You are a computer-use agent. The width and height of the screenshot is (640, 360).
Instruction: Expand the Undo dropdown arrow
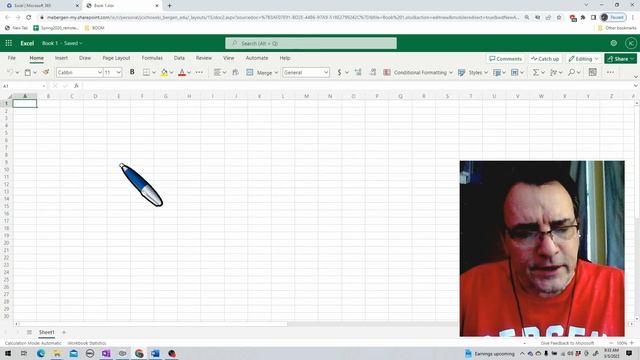click(x=17, y=73)
